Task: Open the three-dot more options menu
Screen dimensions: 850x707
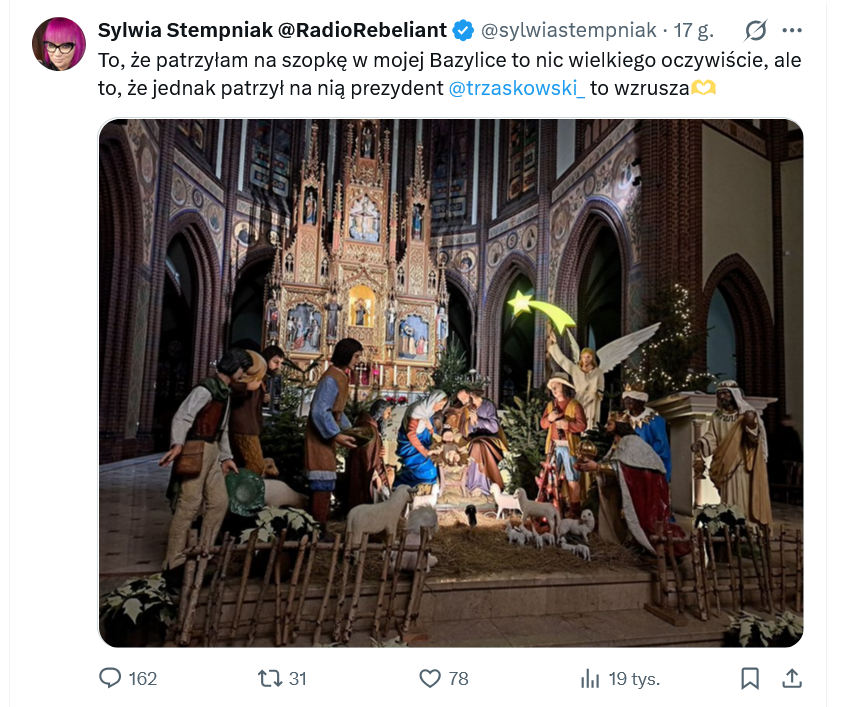Action: pos(794,30)
